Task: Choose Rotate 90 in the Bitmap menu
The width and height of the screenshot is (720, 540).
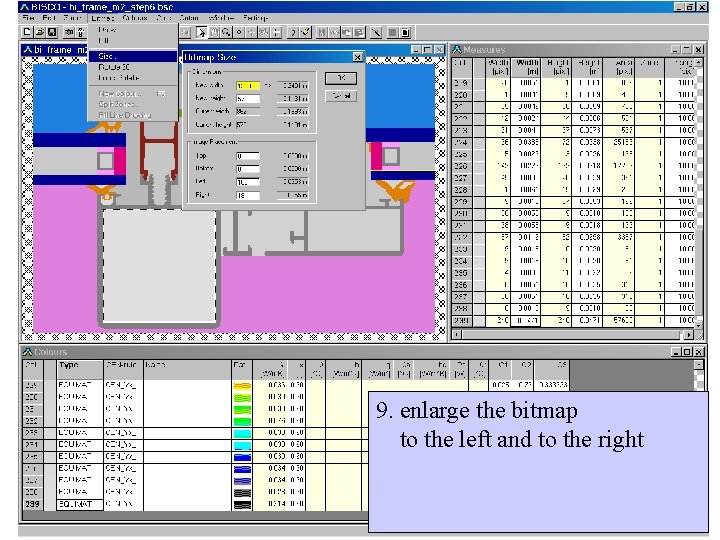Action: point(132,67)
